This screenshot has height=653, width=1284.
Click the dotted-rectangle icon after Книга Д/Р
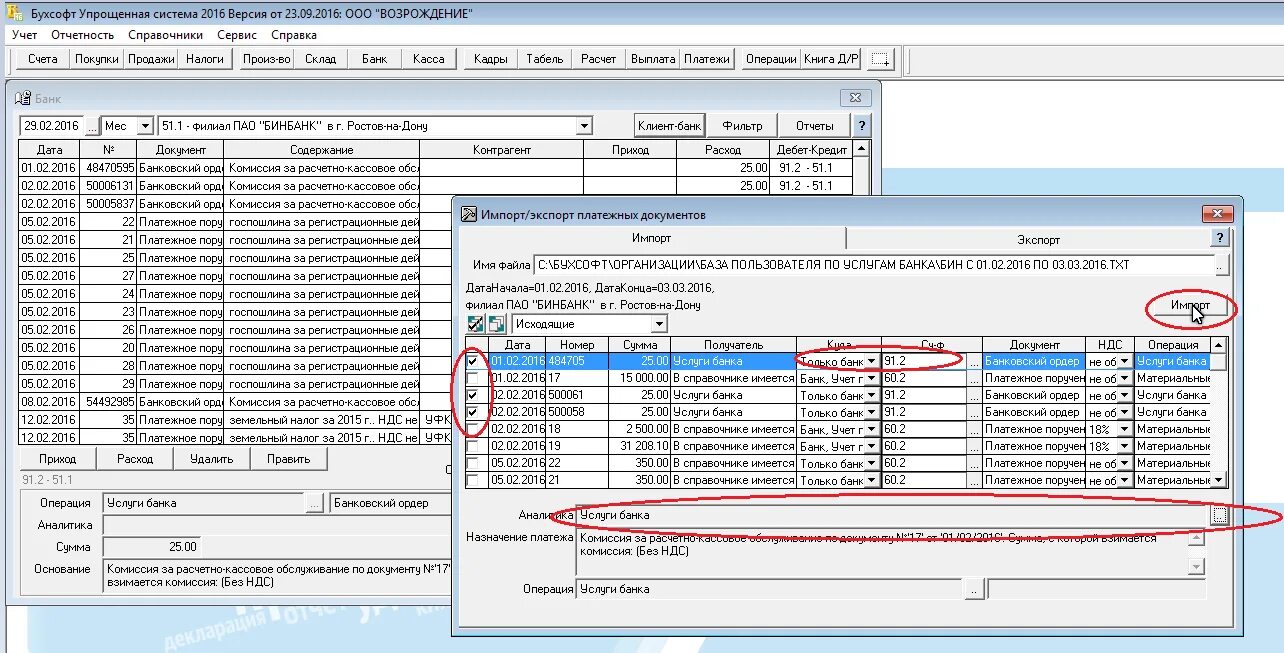coord(881,59)
